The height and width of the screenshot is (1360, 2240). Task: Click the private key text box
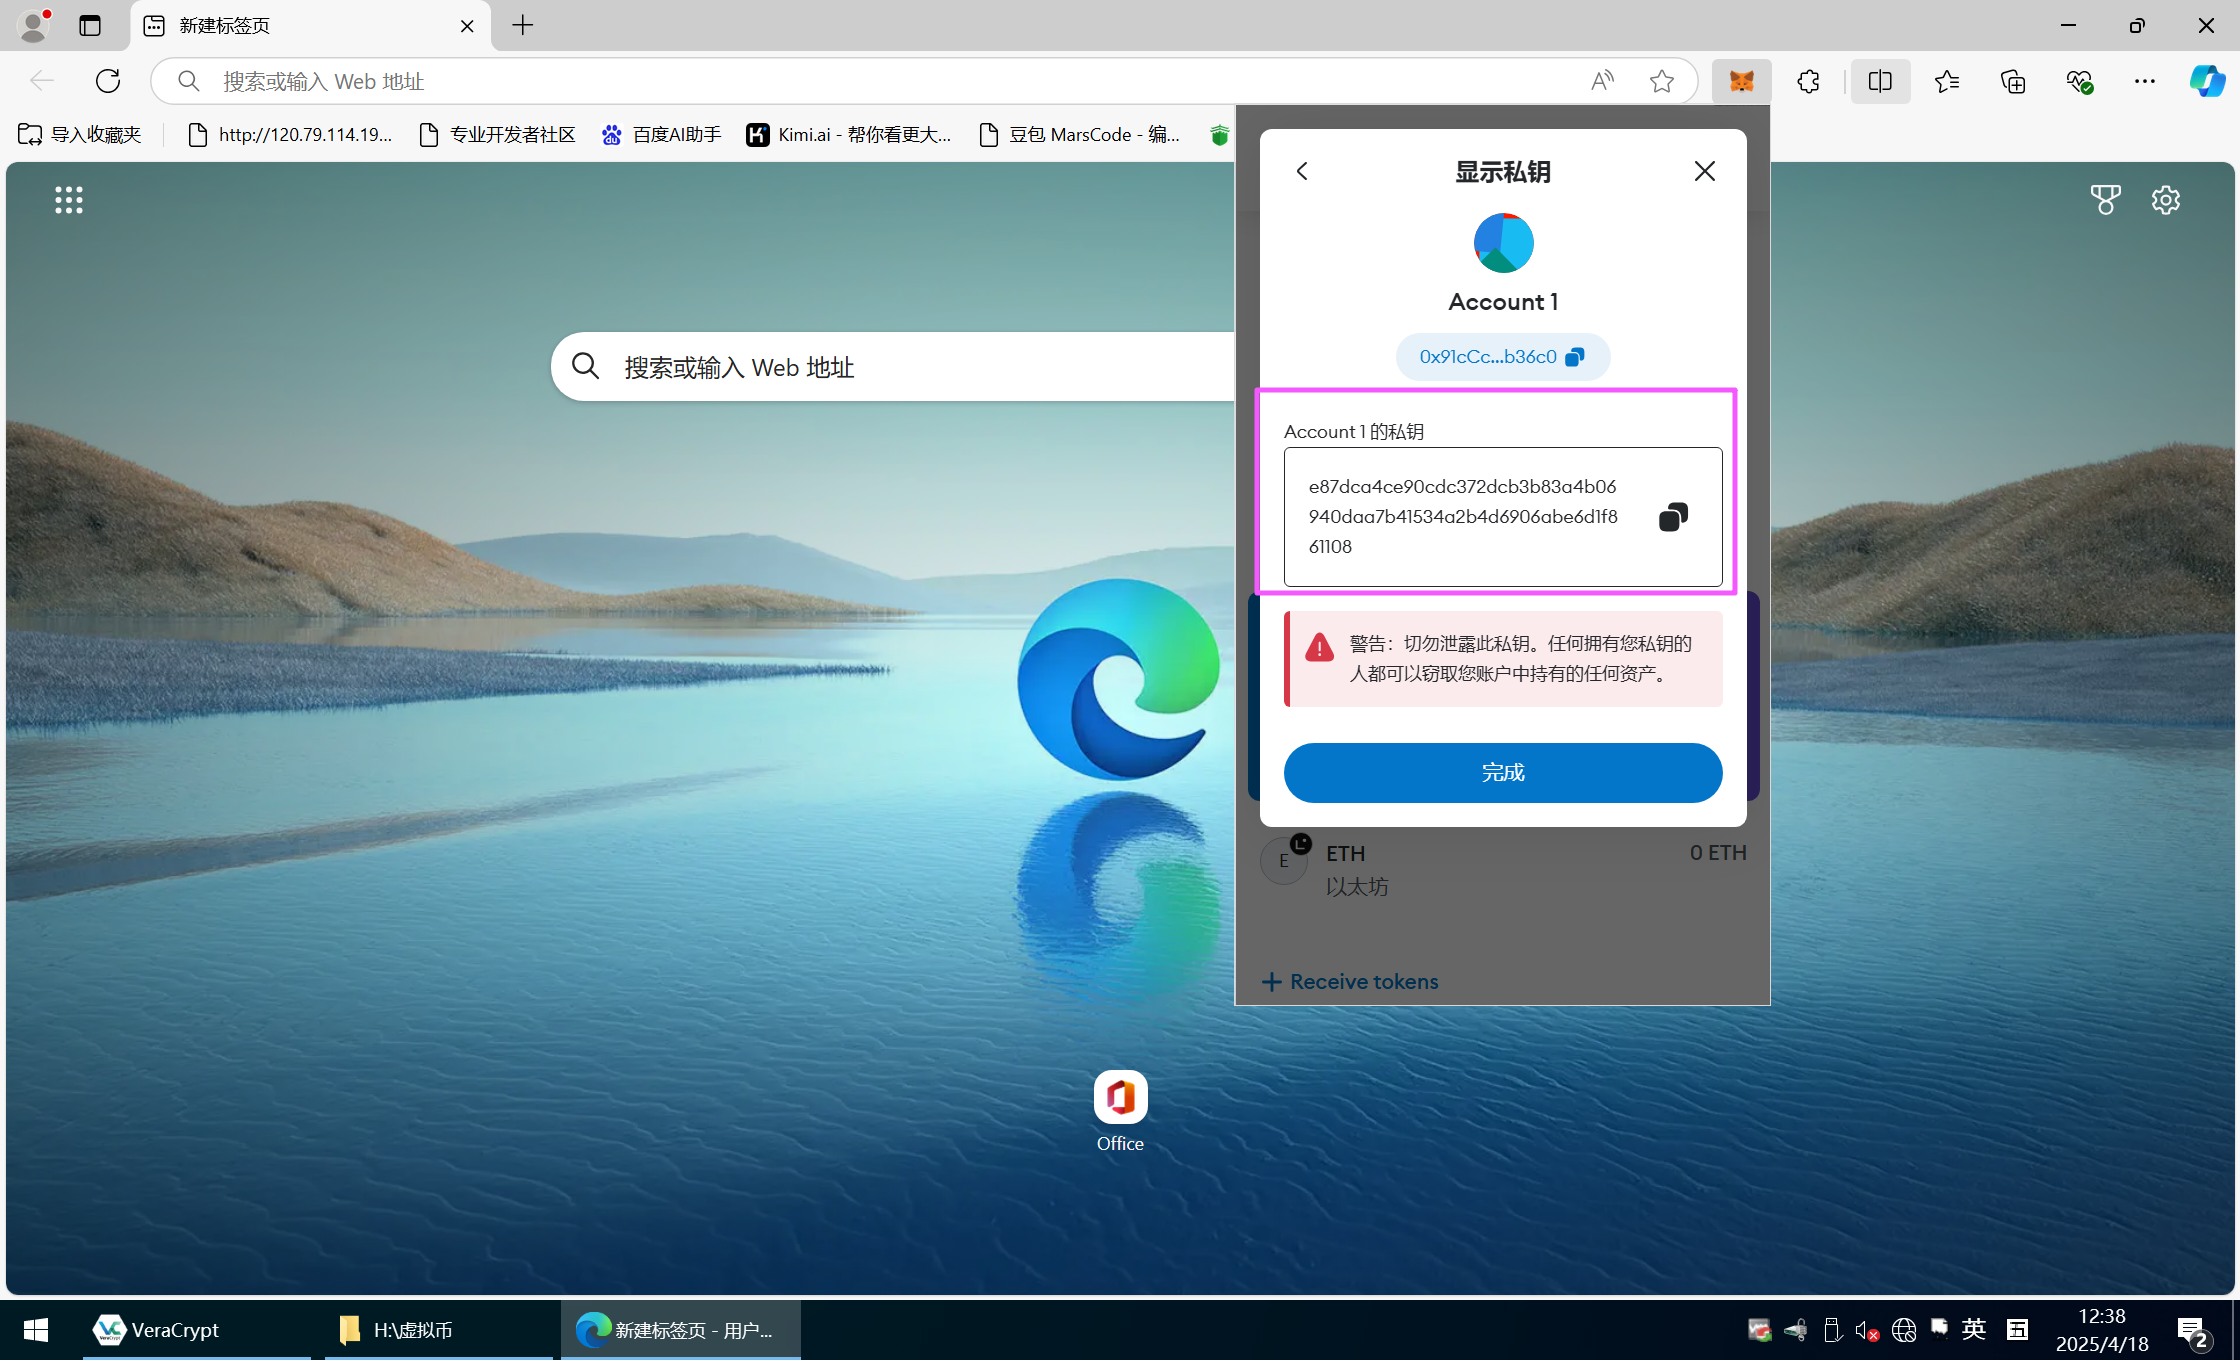point(1503,517)
